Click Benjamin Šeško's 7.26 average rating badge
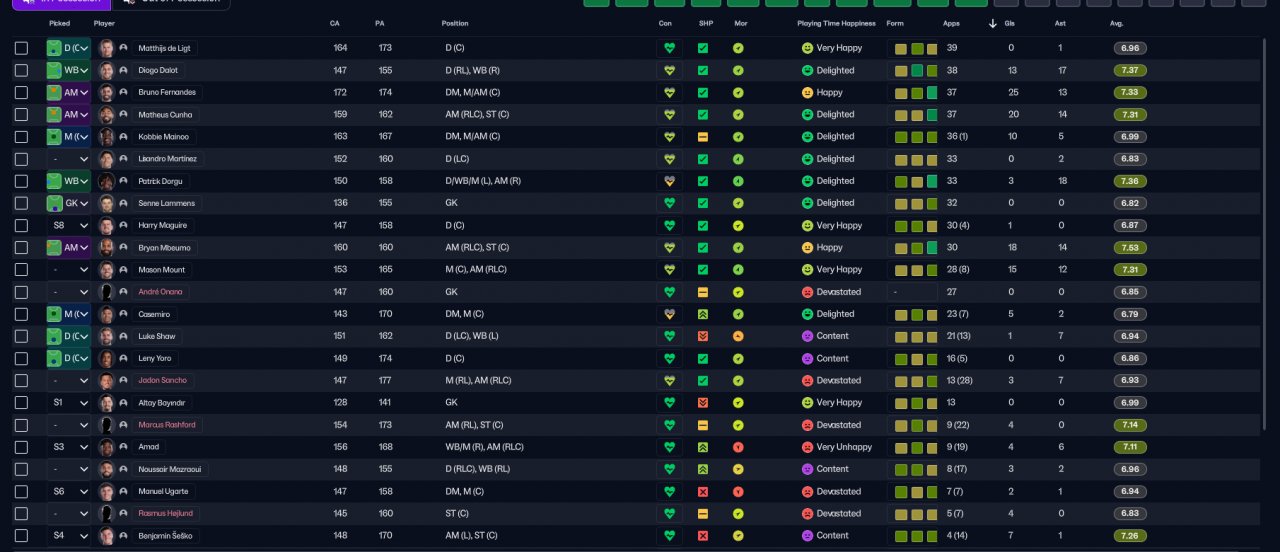The height and width of the screenshot is (552, 1280). click(x=1129, y=535)
